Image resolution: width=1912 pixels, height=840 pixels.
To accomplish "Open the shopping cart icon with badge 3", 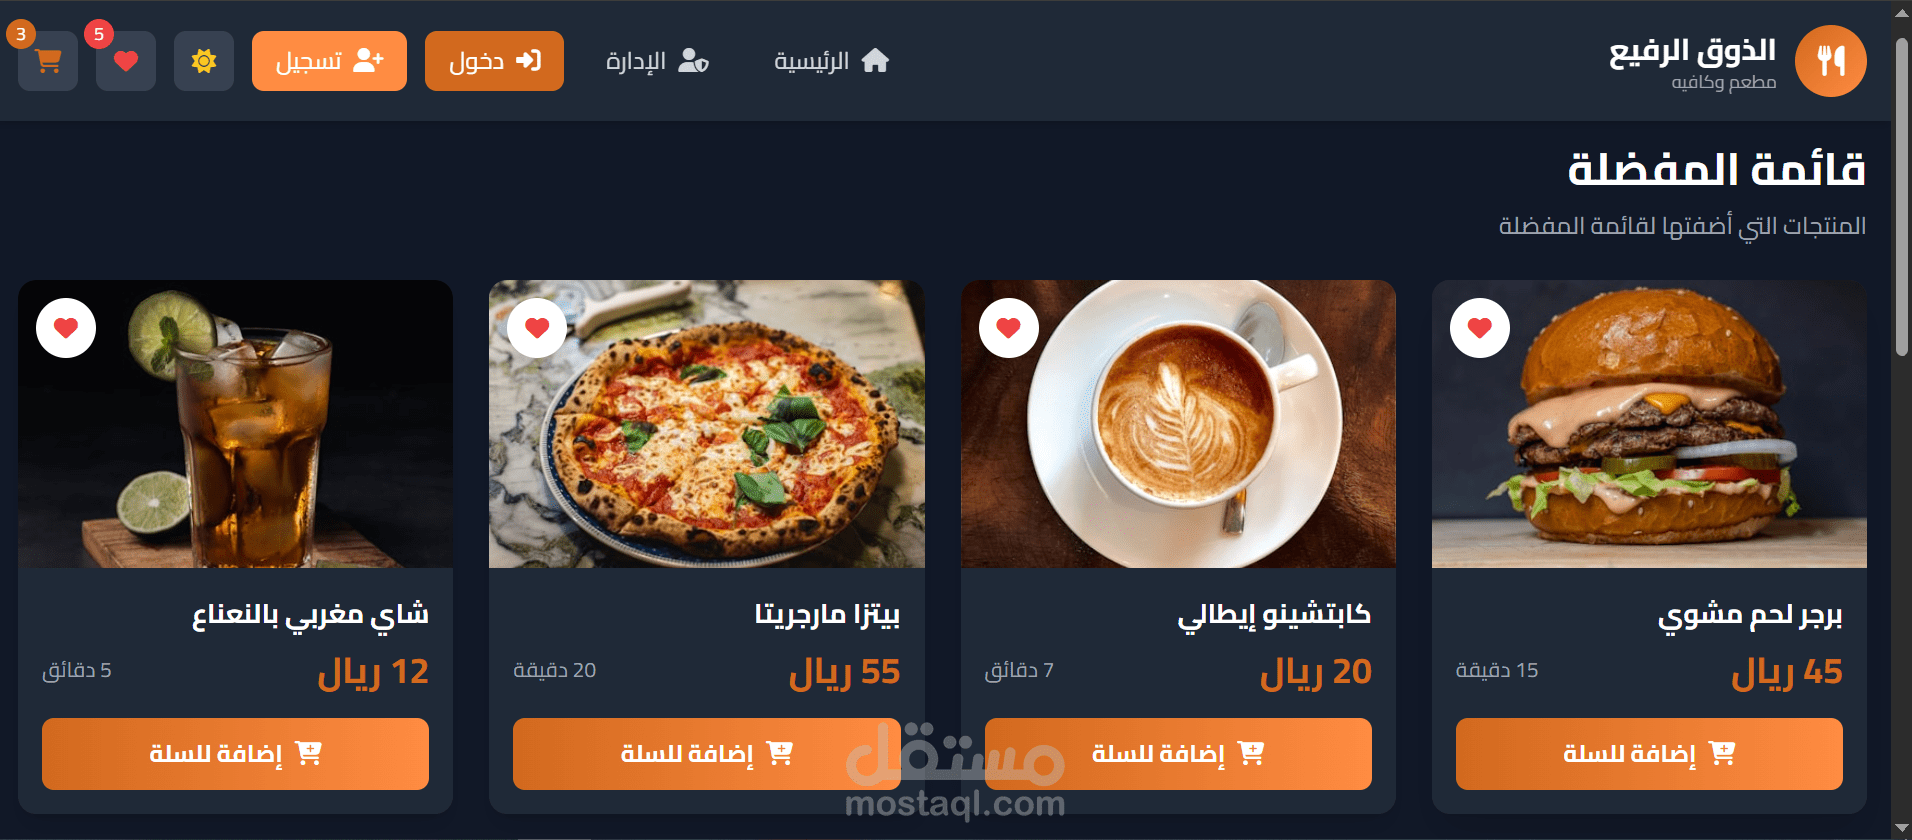I will pos(48,61).
